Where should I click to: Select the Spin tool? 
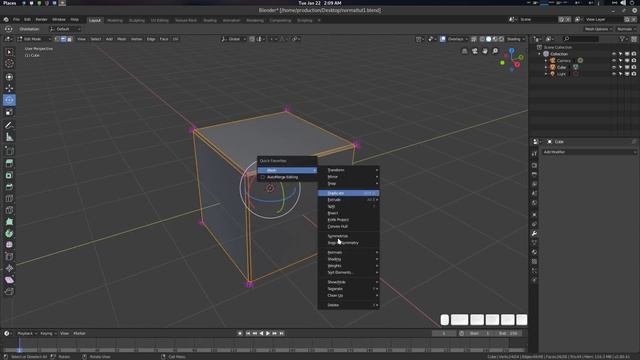point(9,233)
